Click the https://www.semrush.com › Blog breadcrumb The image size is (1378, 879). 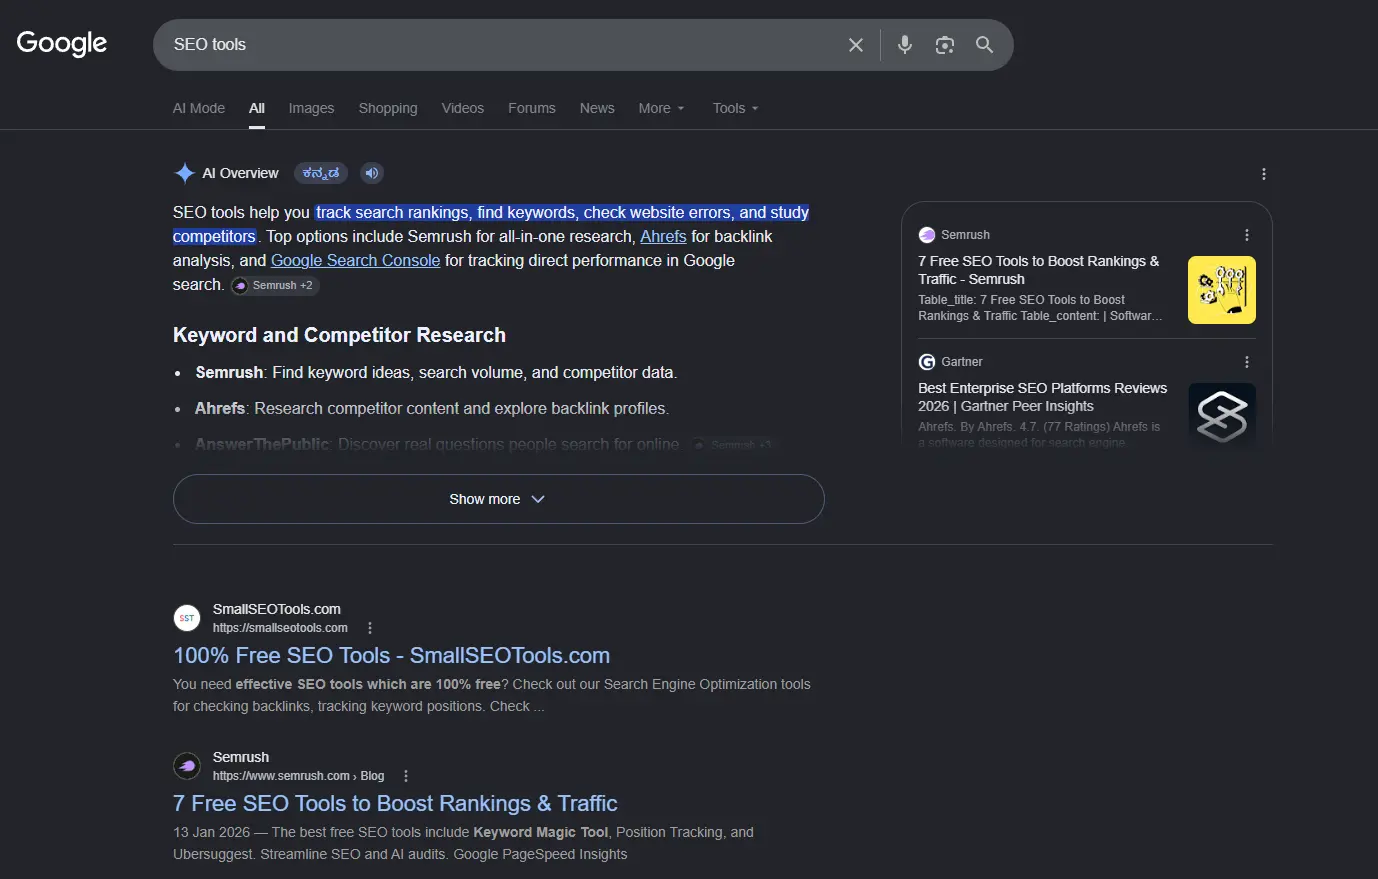(298, 776)
